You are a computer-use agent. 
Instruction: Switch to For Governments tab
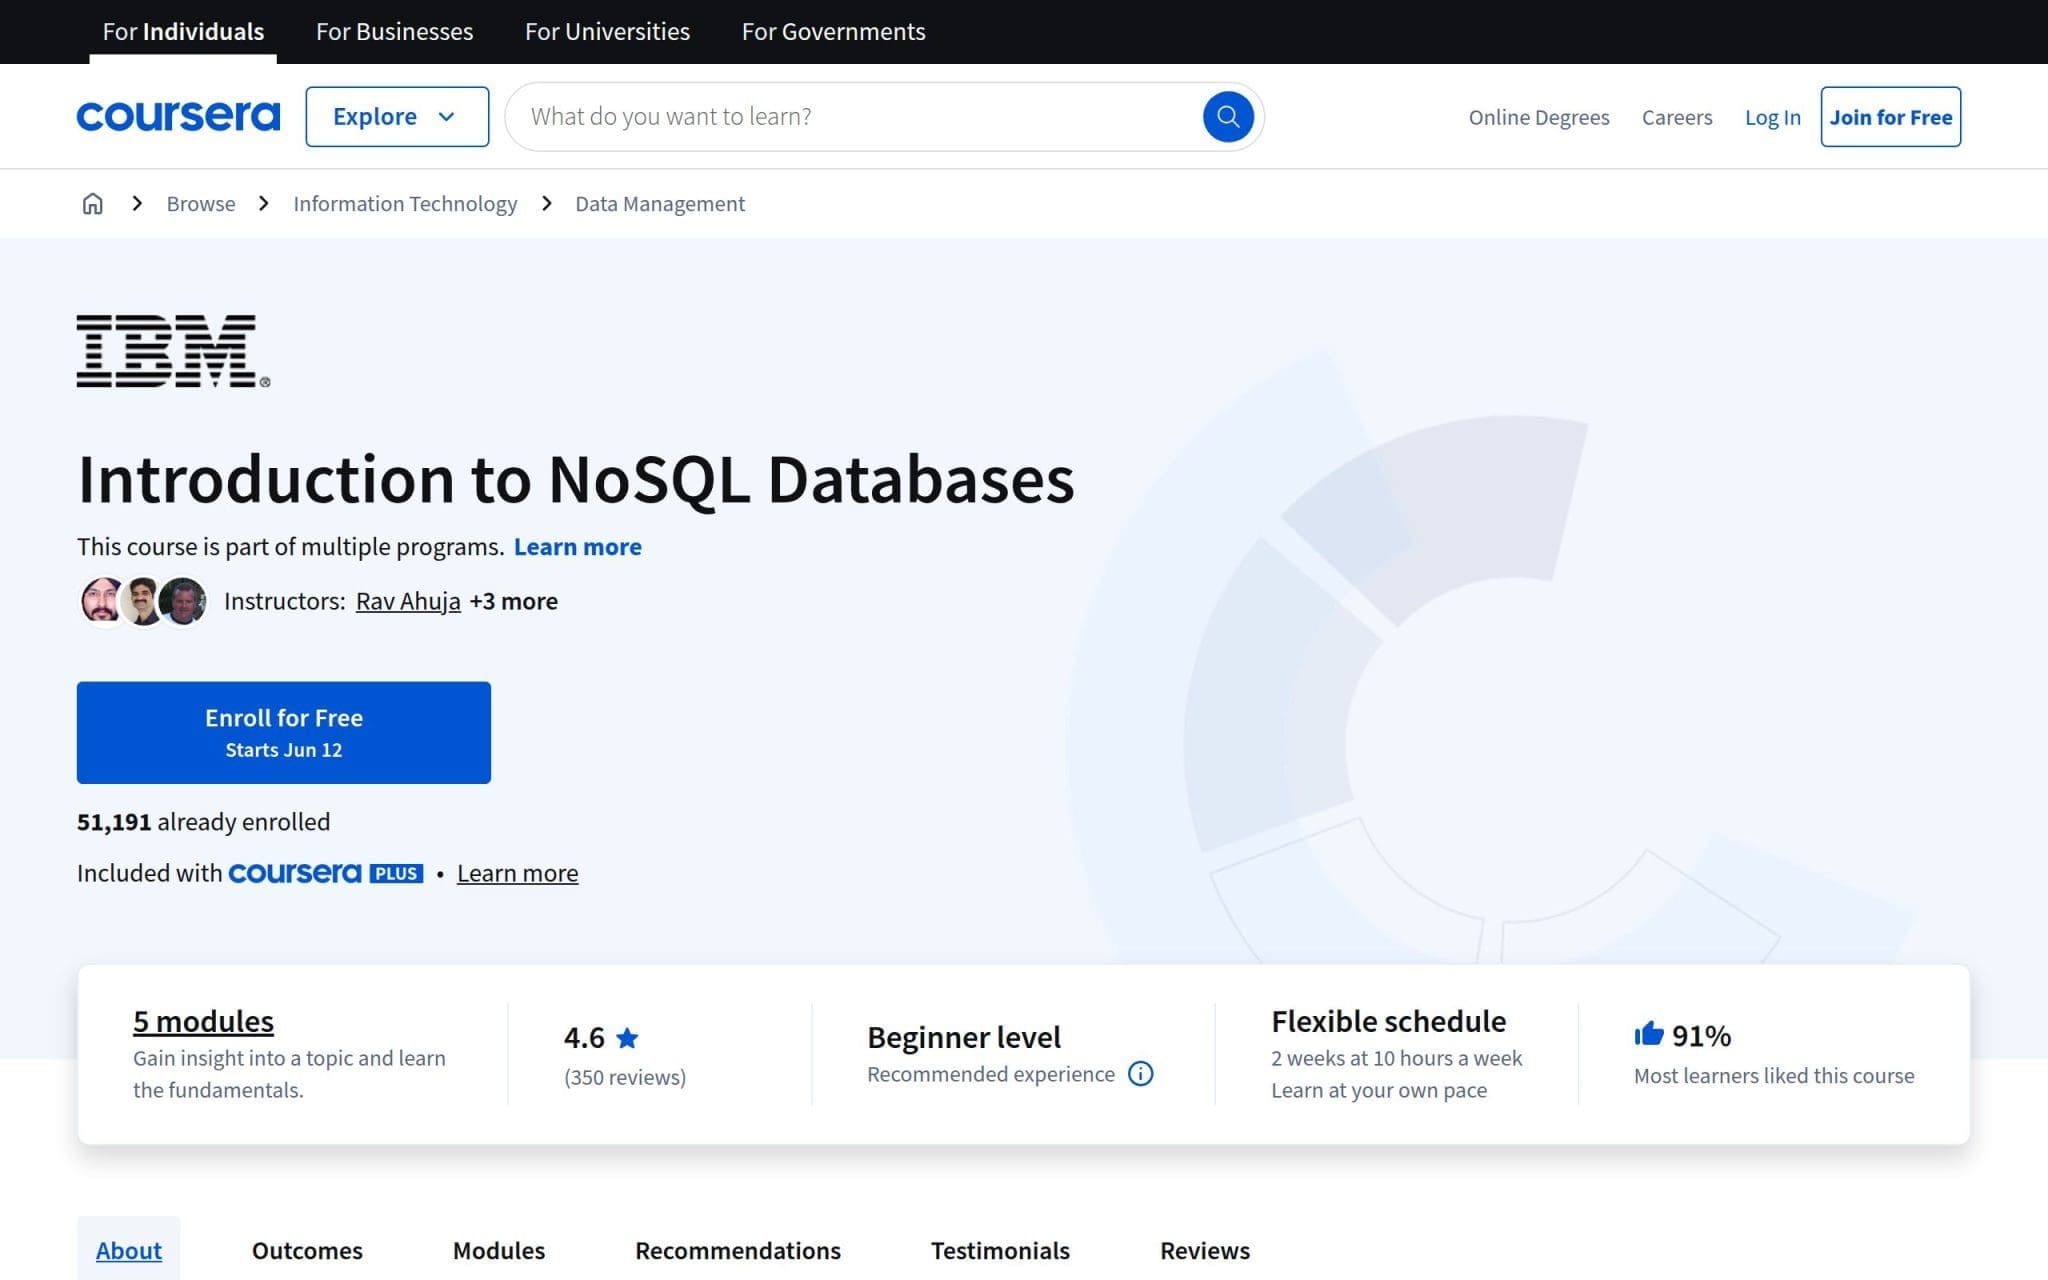point(834,32)
